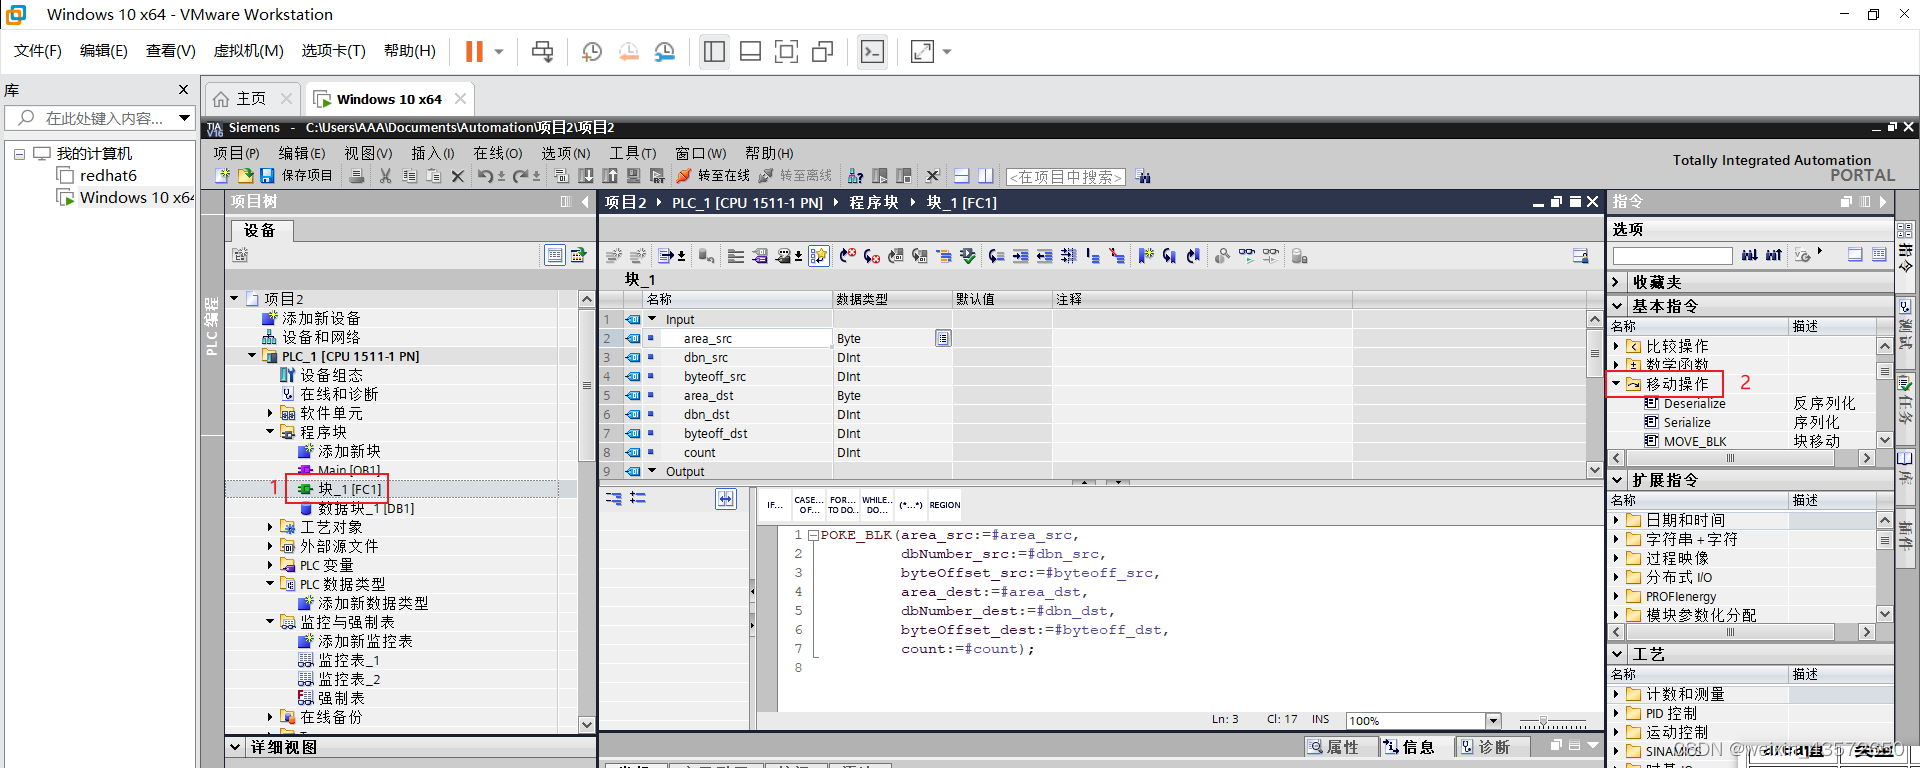This screenshot has height=768, width=1920.
Task: Expand the 比较操作 instruction folder
Action: tap(1616, 345)
